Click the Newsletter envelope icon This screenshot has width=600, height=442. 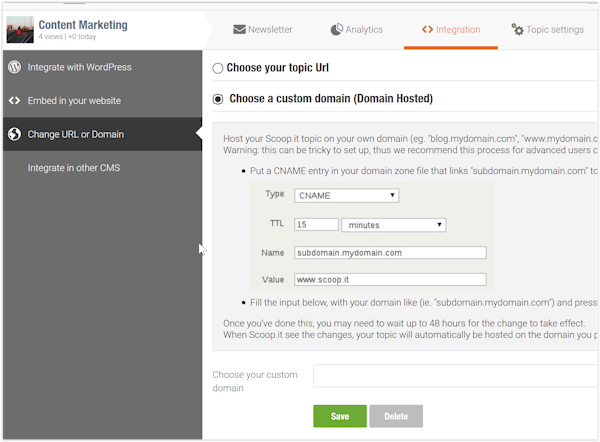(239, 29)
